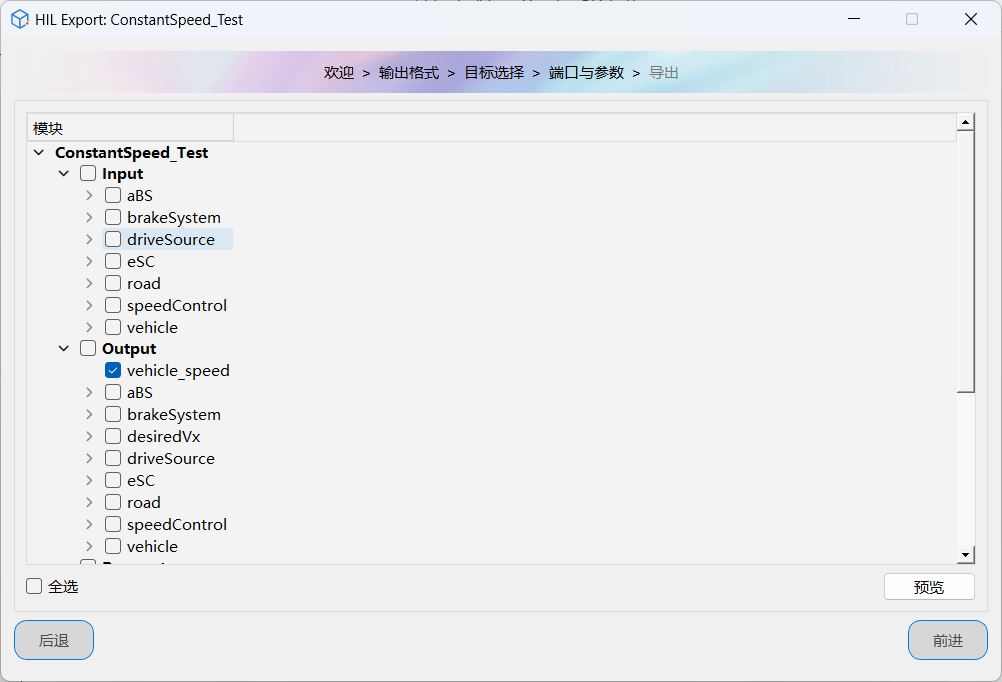1002x682 pixels.
Task: Tick the 全选 select-all checkbox
Action: (x=35, y=587)
